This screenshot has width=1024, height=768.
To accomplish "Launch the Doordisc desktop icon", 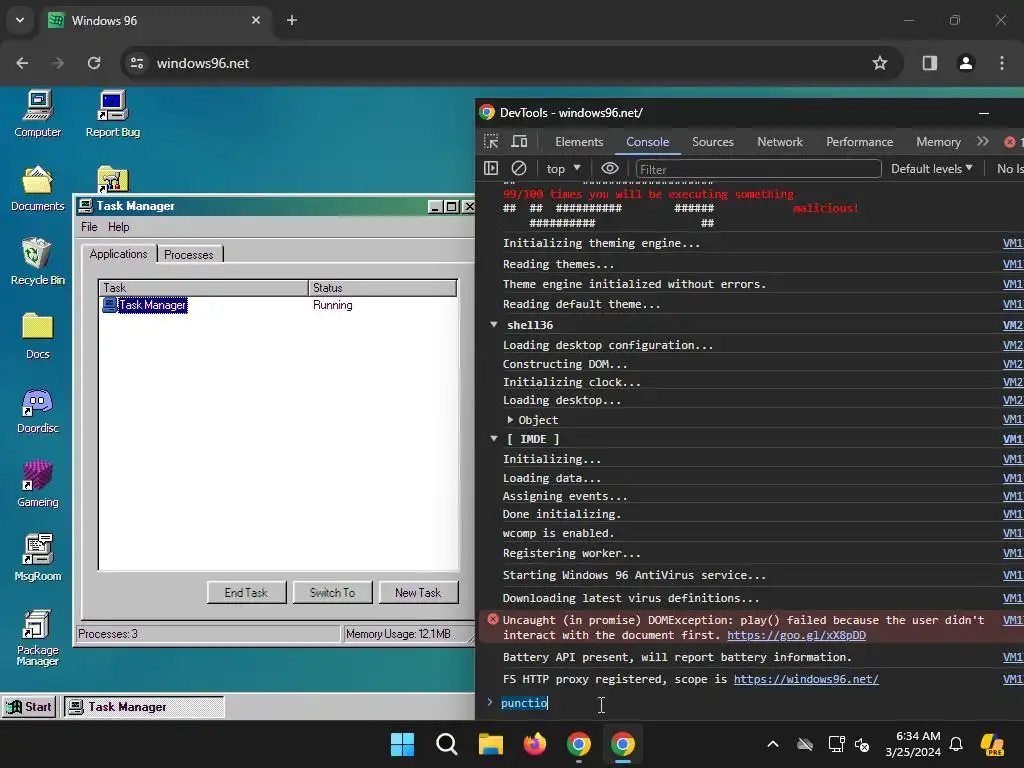I will click(x=37, y=411).
